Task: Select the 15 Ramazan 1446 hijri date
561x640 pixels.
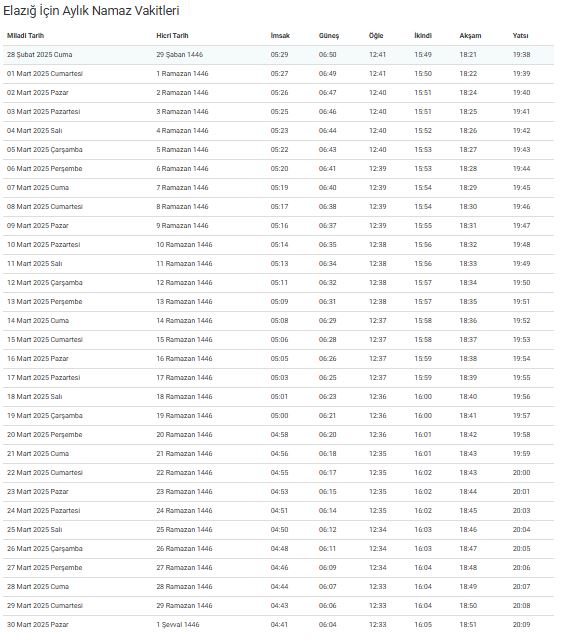Action: pos(184,340)
